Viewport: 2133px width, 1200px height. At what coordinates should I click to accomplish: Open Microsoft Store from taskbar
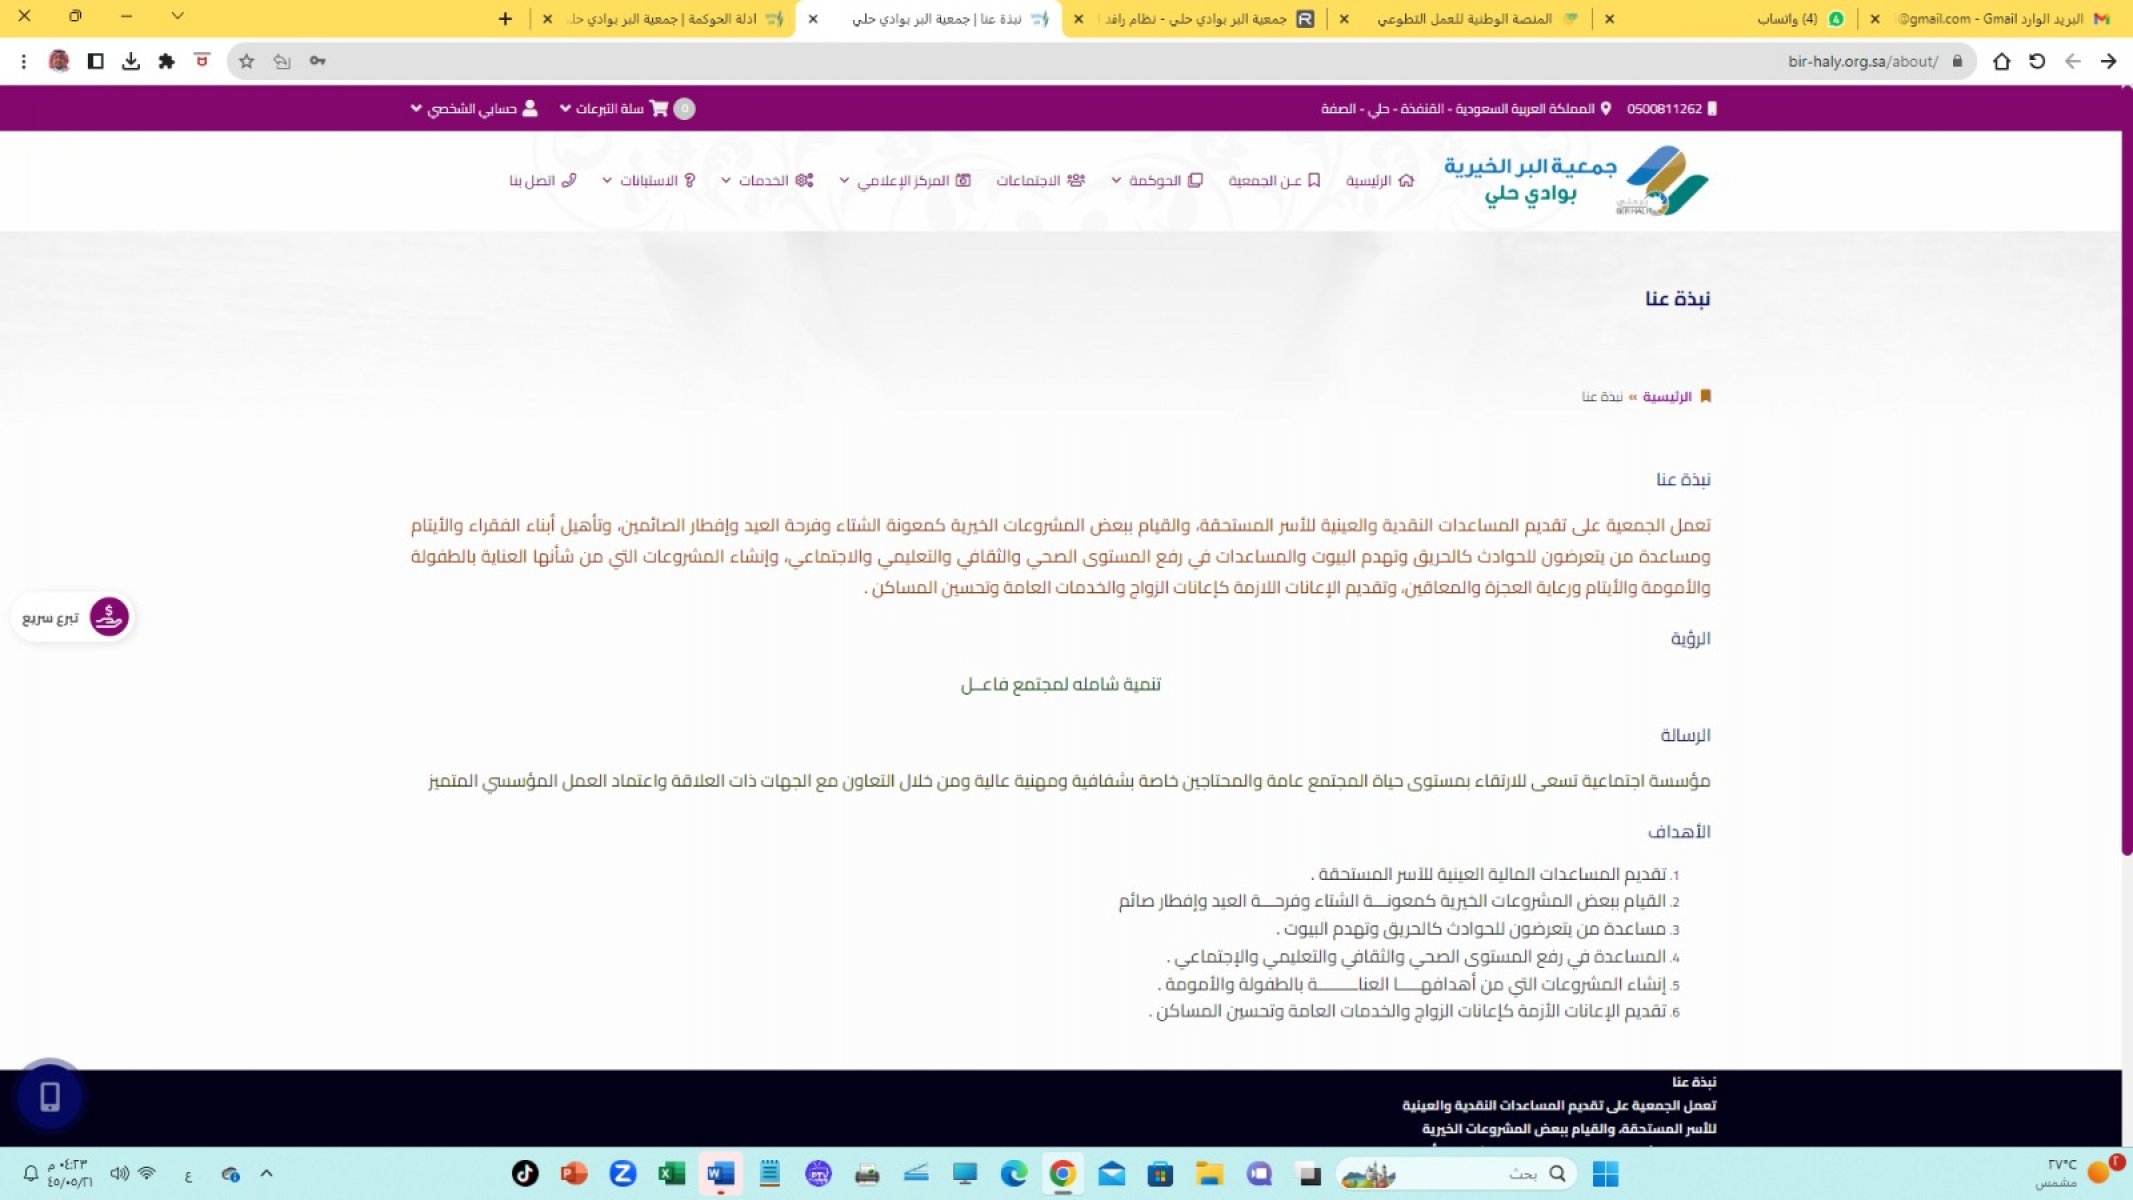point(1160,1174)
